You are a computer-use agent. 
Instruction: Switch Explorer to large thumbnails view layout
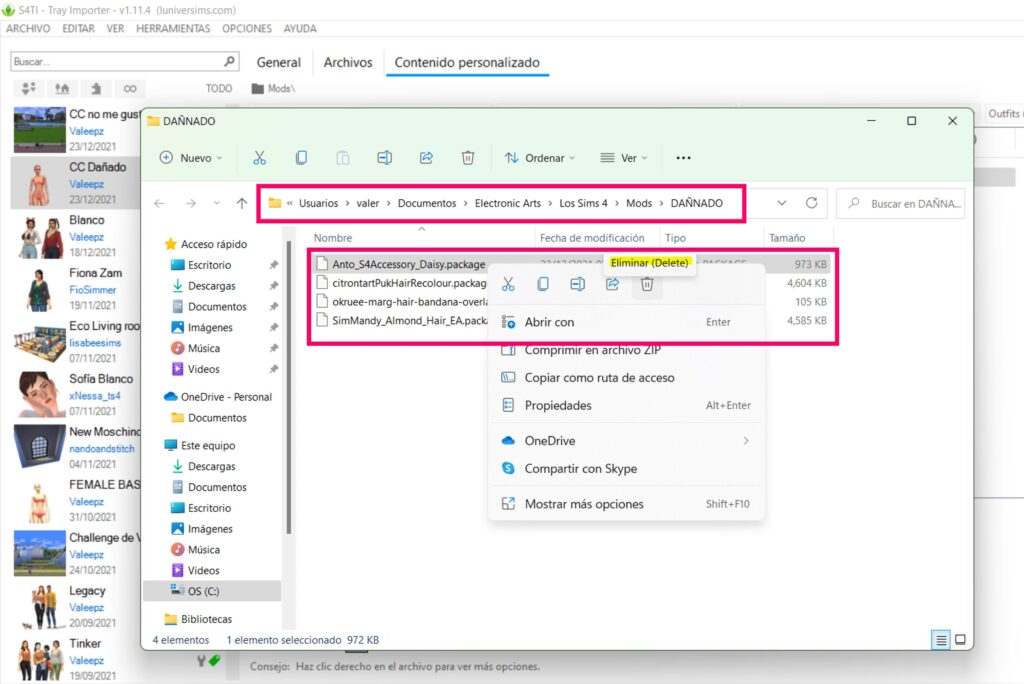pos(960,640)
